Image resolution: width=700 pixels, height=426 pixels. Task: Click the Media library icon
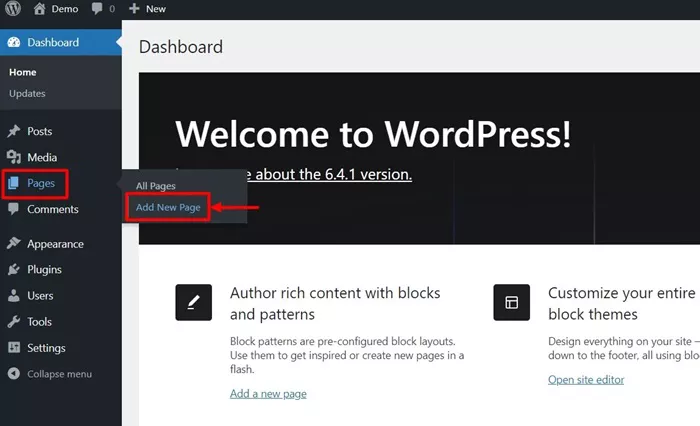tap(14, 157)
